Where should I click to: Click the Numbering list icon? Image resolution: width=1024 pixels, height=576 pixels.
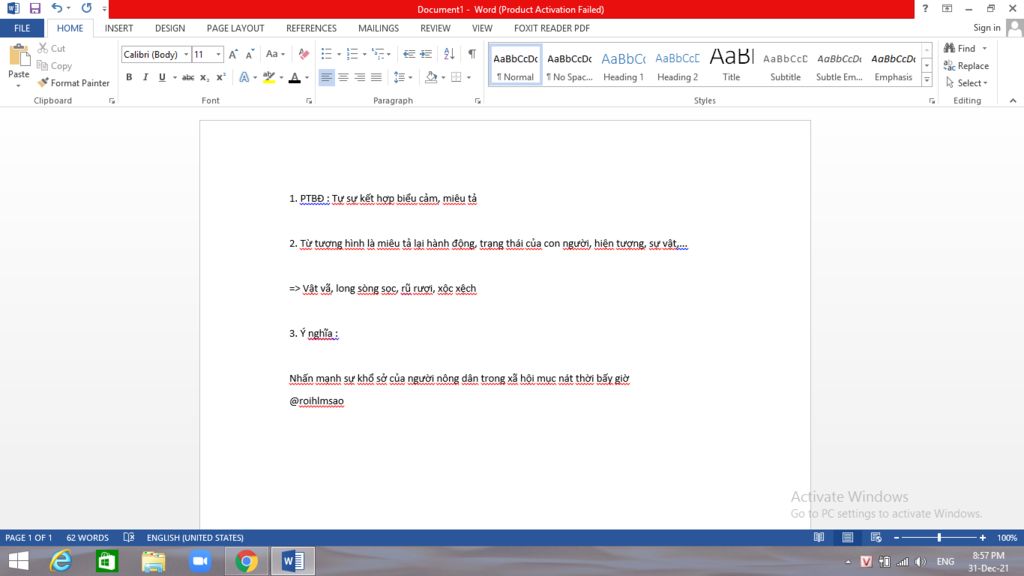pyautogui.click(x=352, y=54)
